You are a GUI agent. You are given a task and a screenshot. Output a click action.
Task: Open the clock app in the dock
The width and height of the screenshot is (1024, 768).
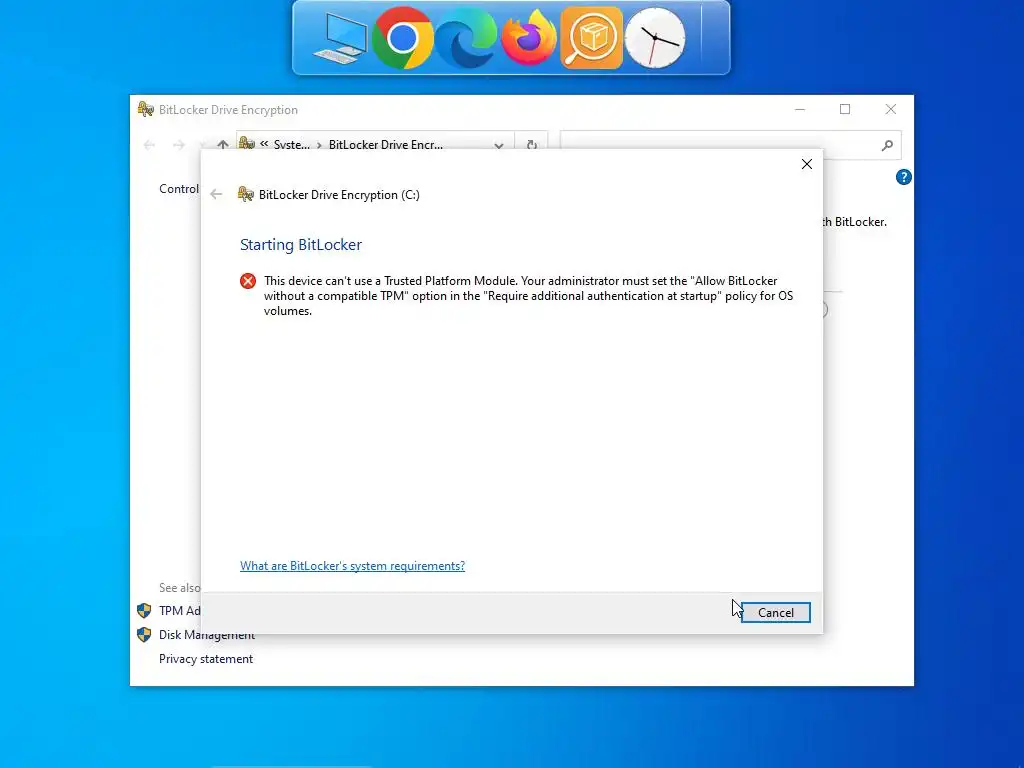pos(655,38)
